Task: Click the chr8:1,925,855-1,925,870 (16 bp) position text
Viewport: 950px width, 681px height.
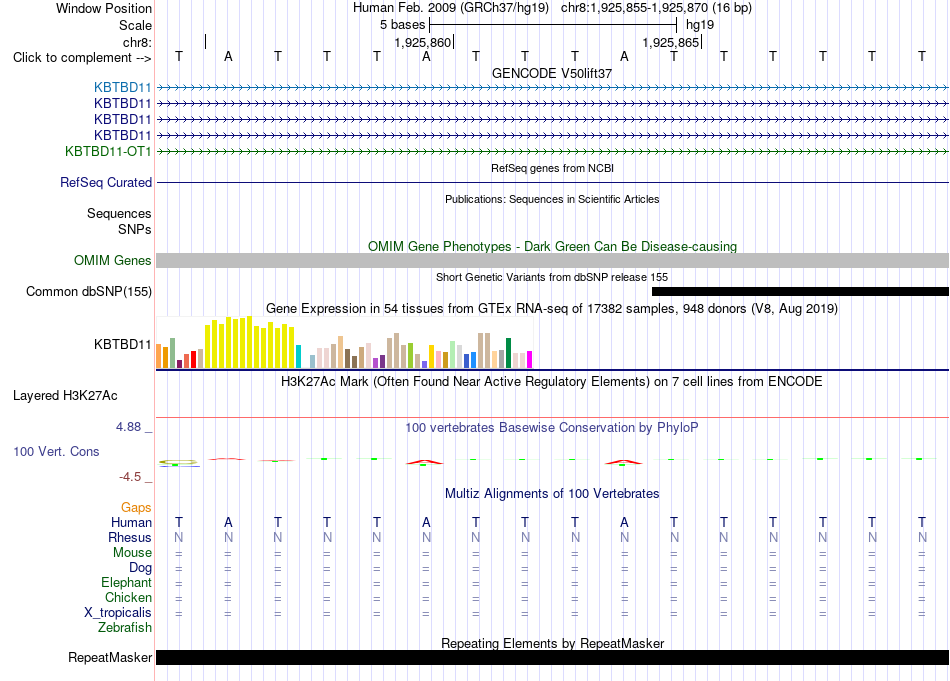Action: 656,8
